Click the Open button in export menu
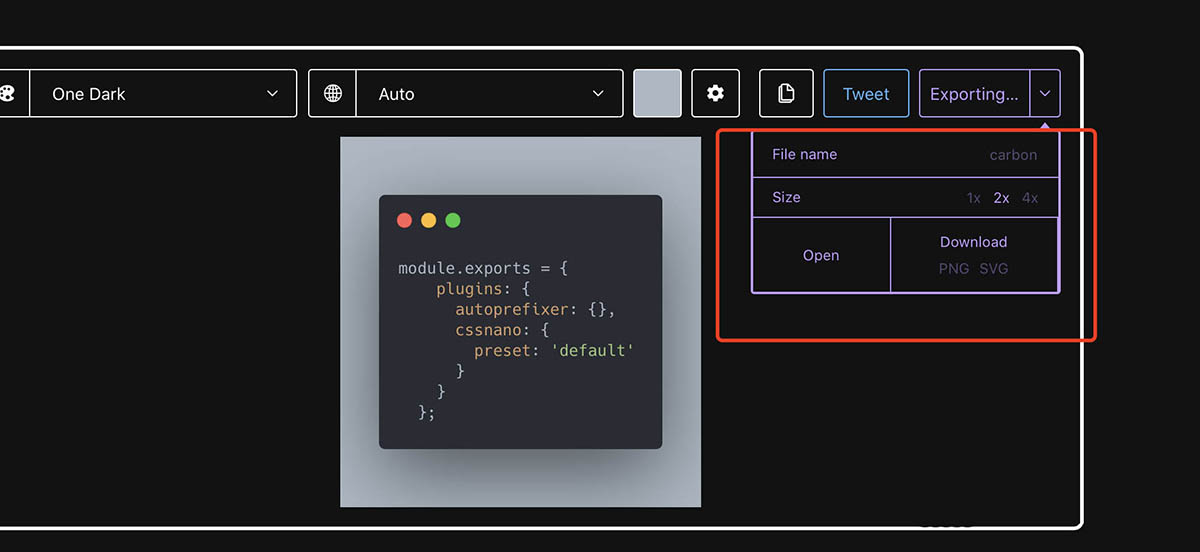Screen dimensions: 1200x552 coord(821,255)
